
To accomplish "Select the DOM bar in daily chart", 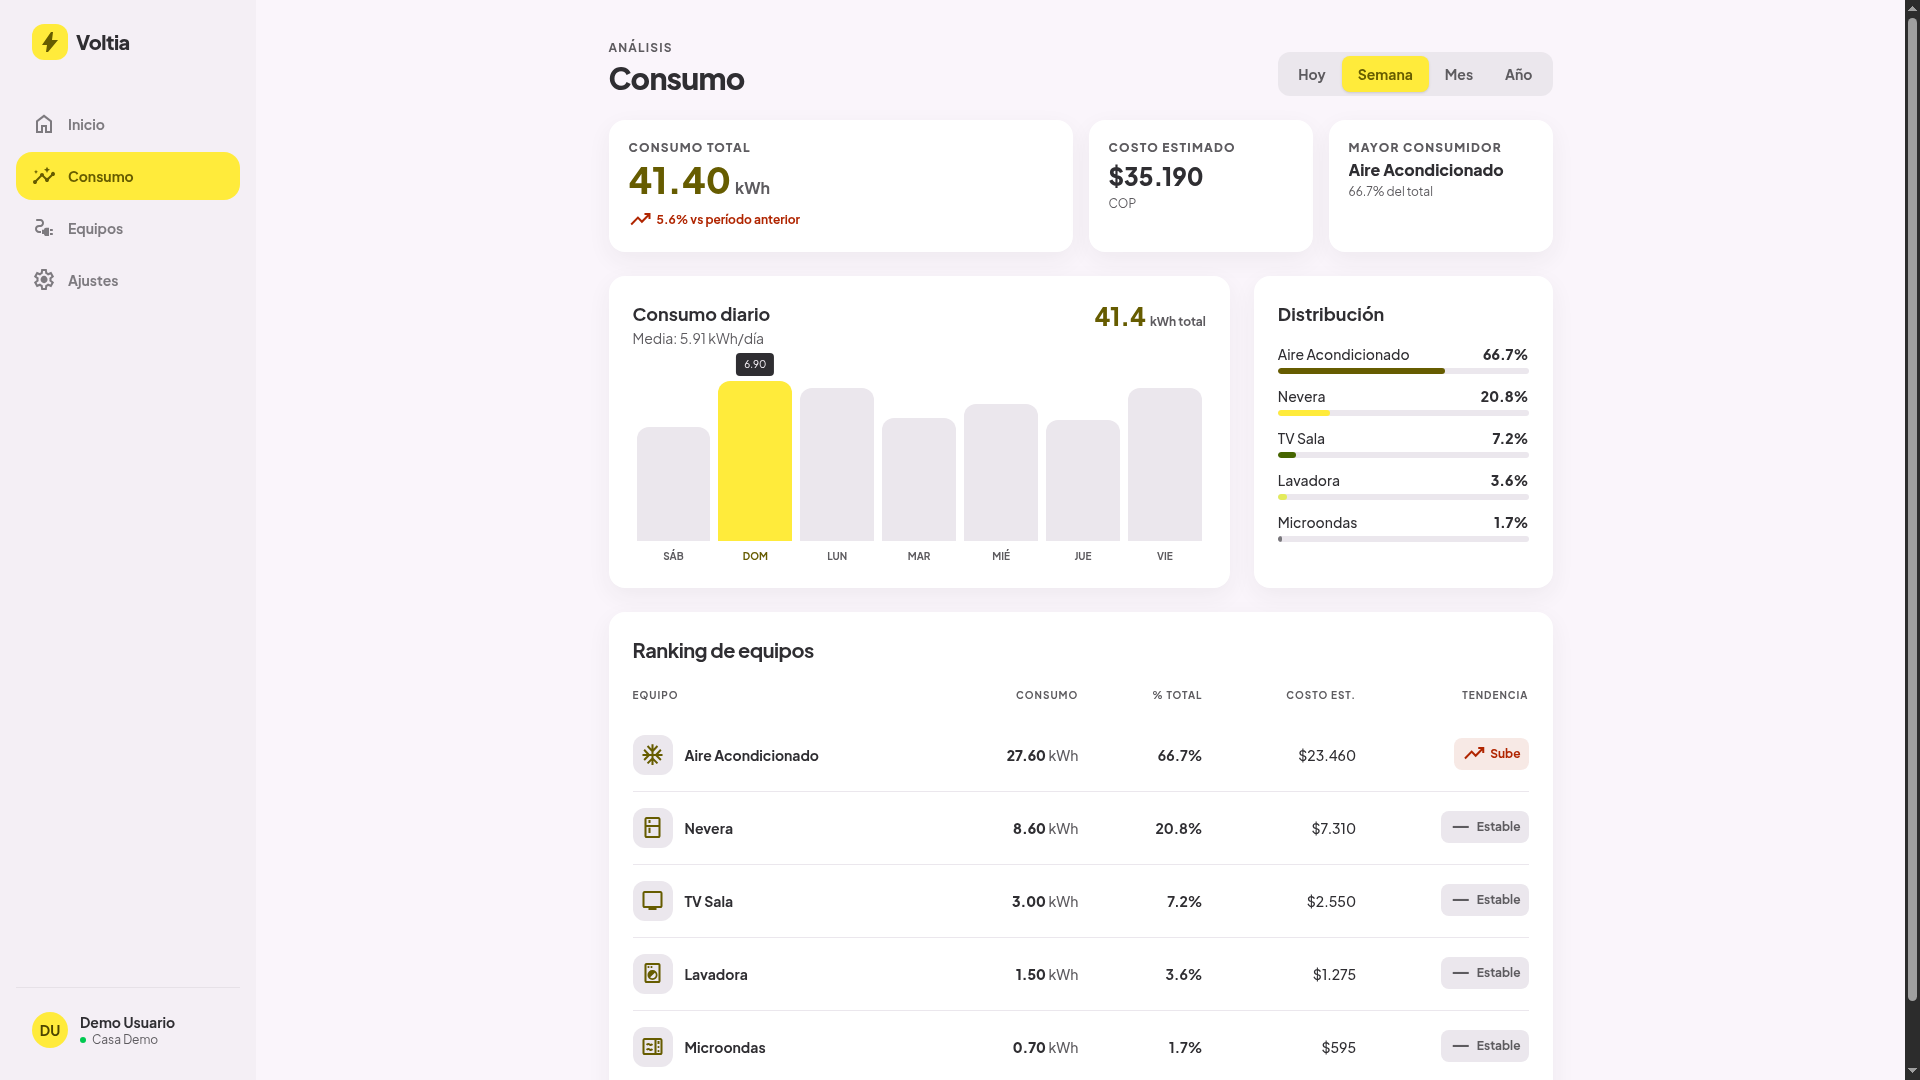I will tap(755, 461).
